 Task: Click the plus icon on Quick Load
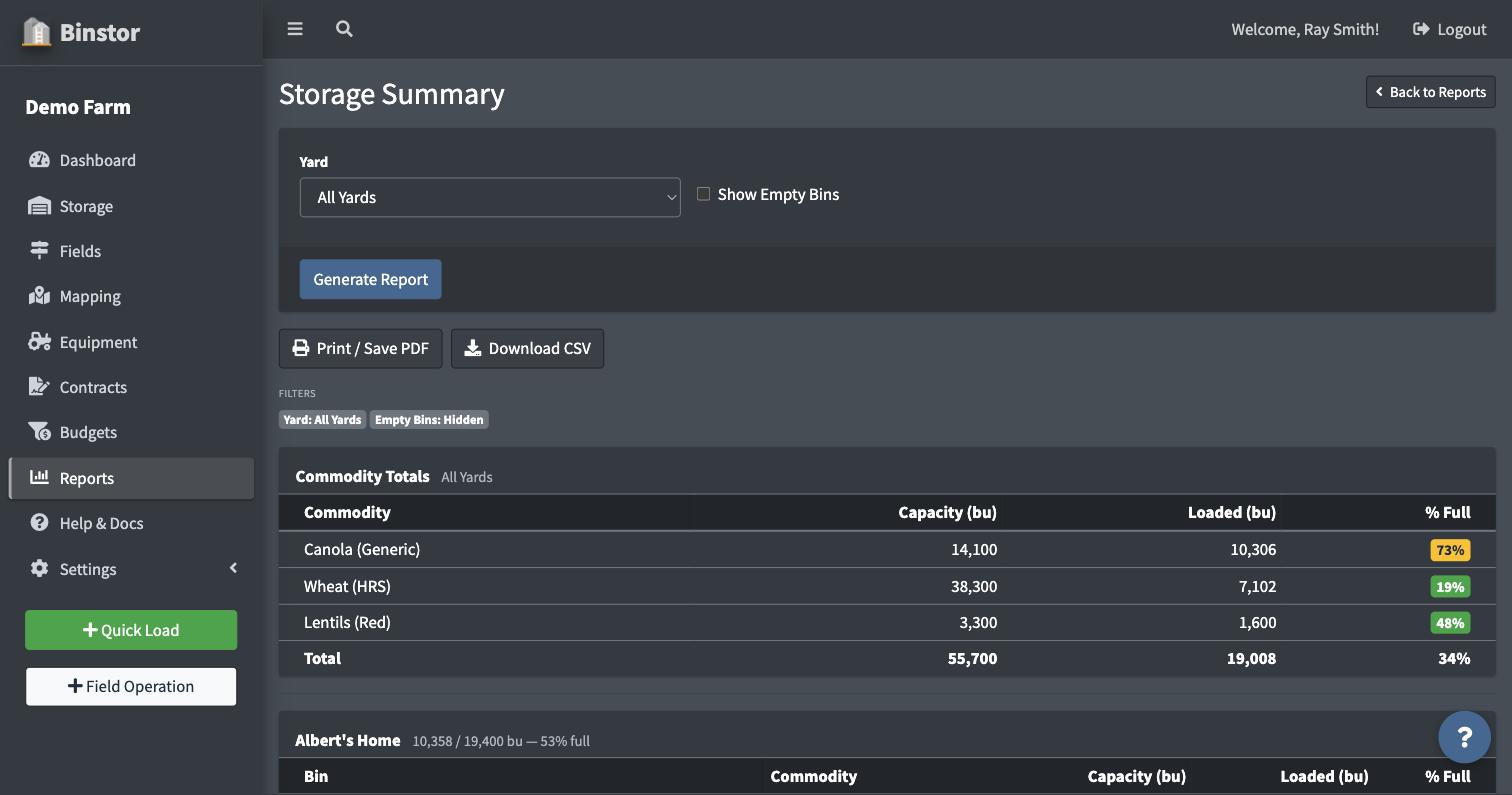90,630
